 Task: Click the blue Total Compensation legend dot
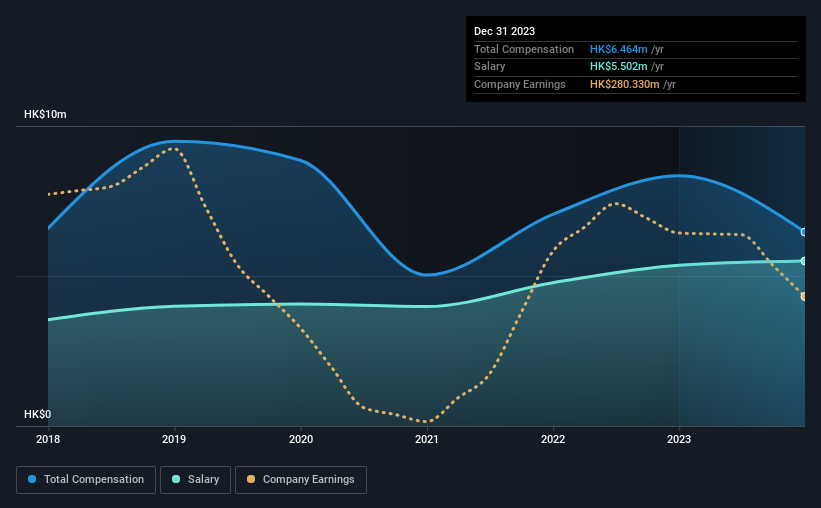[32, 479]
